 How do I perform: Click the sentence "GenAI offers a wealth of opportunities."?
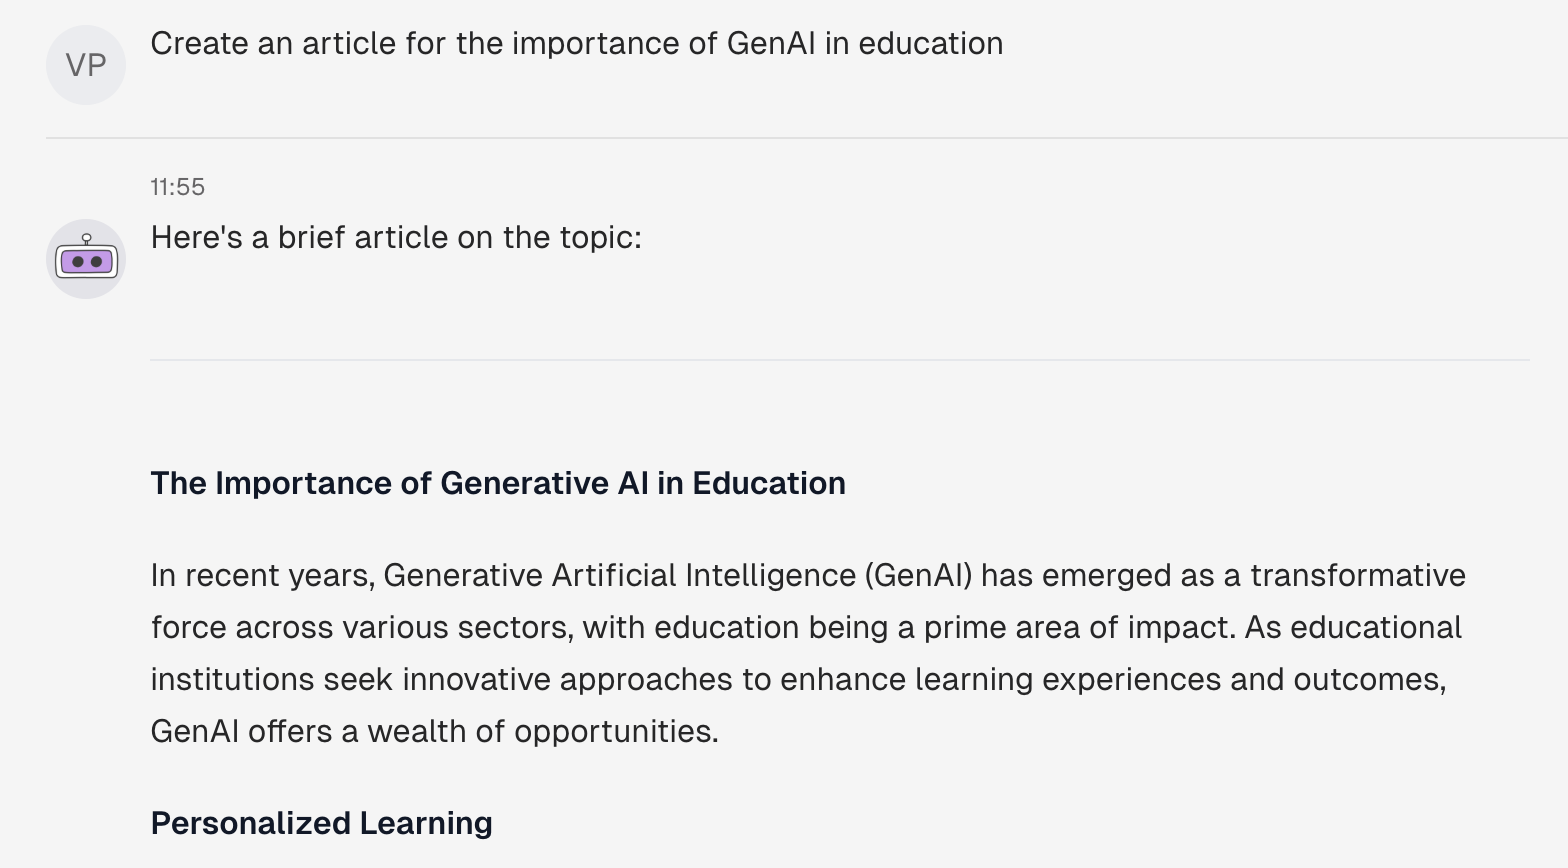(435, 731)
